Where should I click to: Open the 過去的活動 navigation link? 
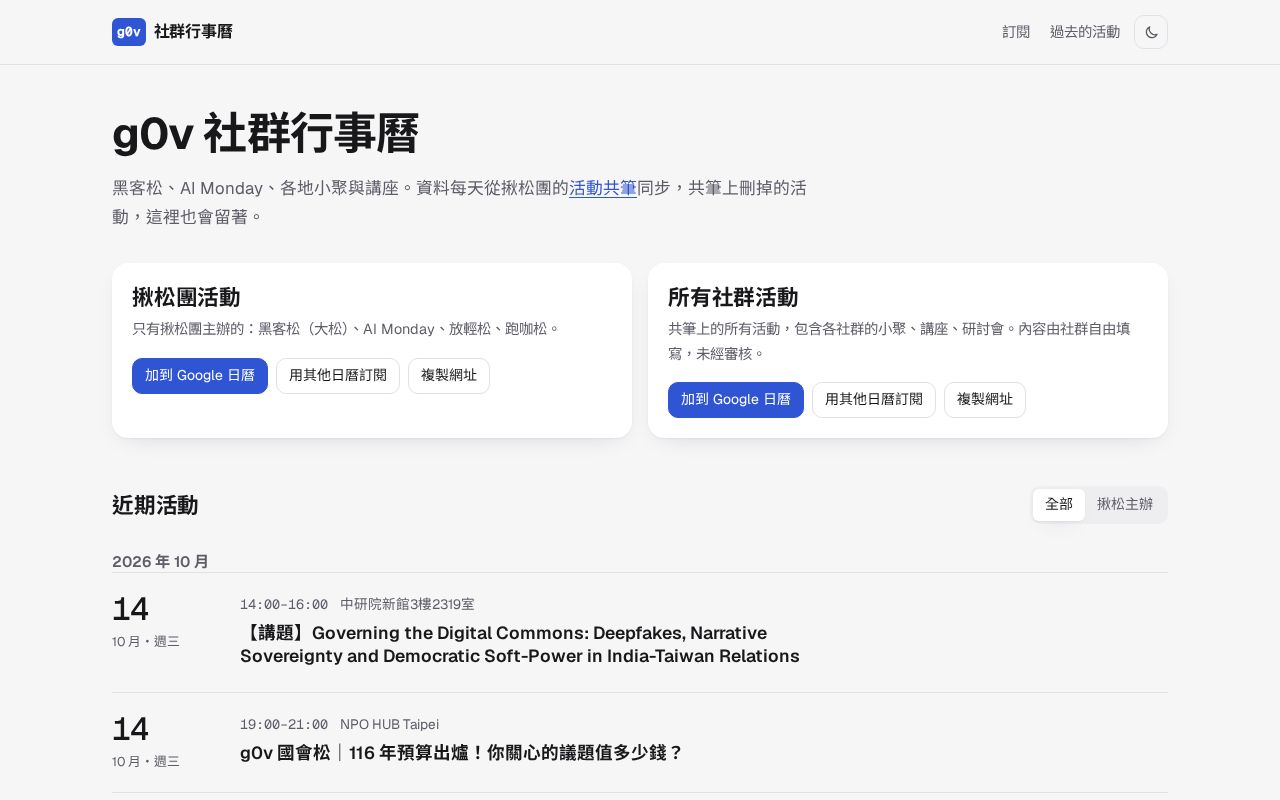tap(1085, 32)
